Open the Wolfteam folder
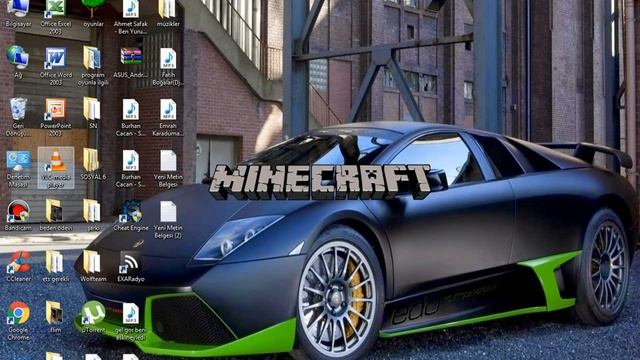 pos(93,266)
